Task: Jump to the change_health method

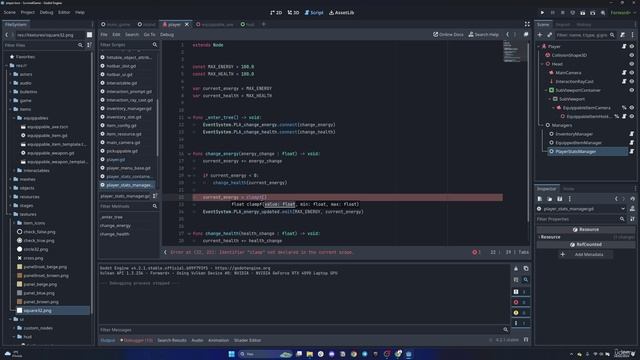Action: pos(115,234)
